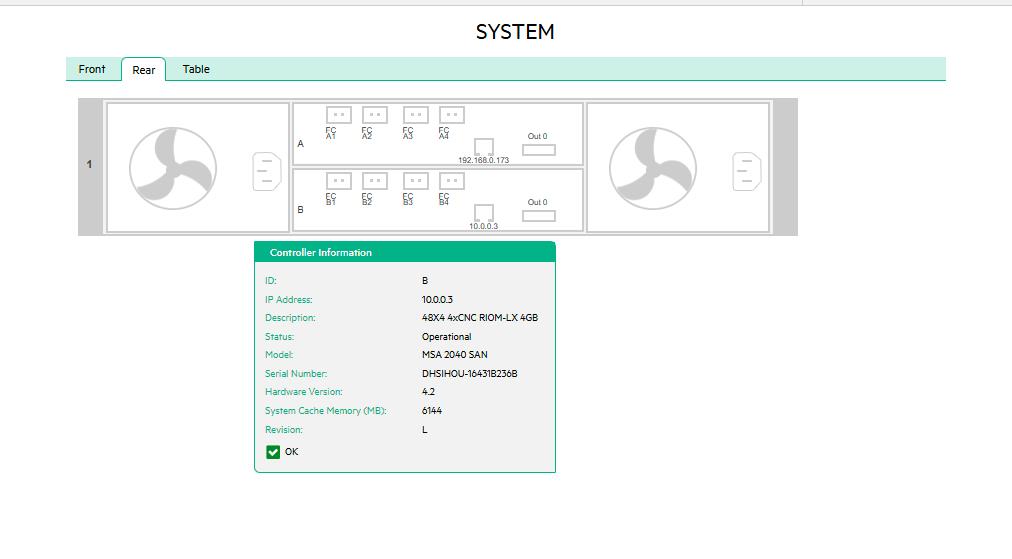Click the green OK health check icon
1012x559 pixels.
point(273,452)
